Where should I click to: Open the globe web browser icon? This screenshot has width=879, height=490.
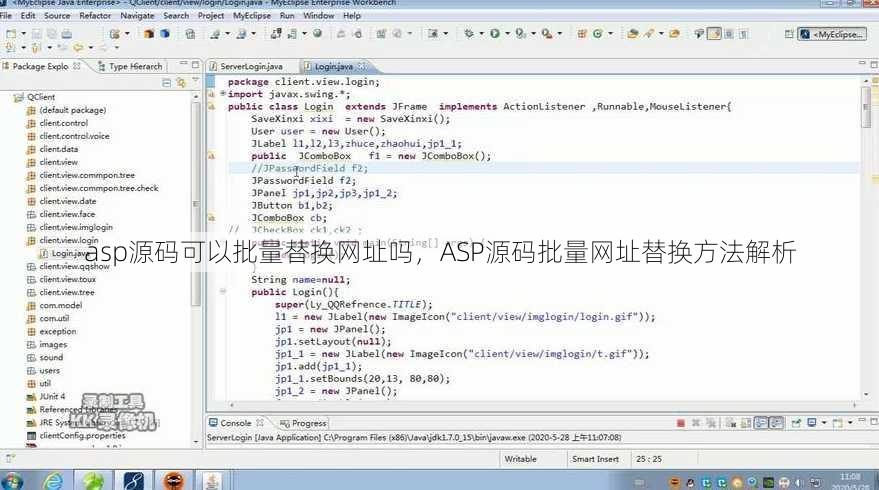point(317,34)
